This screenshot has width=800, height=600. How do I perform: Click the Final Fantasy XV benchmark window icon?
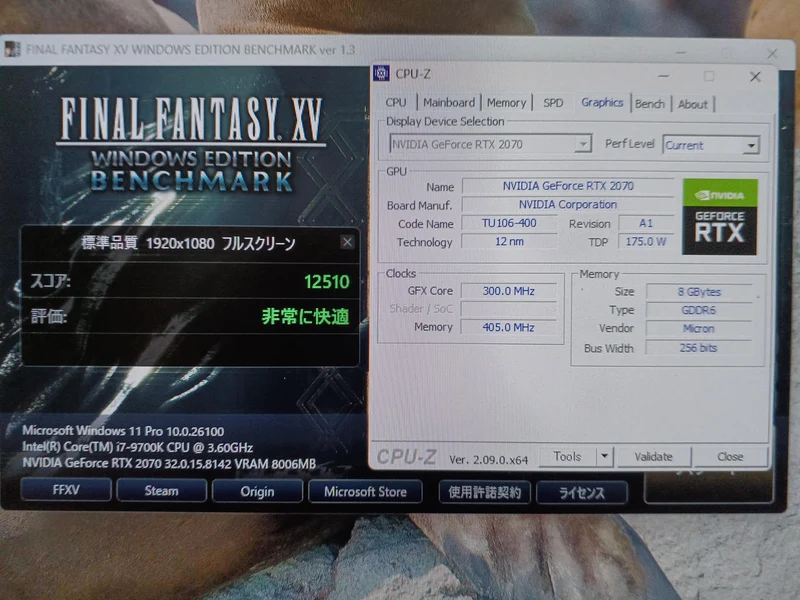click(x=12, y=49)
